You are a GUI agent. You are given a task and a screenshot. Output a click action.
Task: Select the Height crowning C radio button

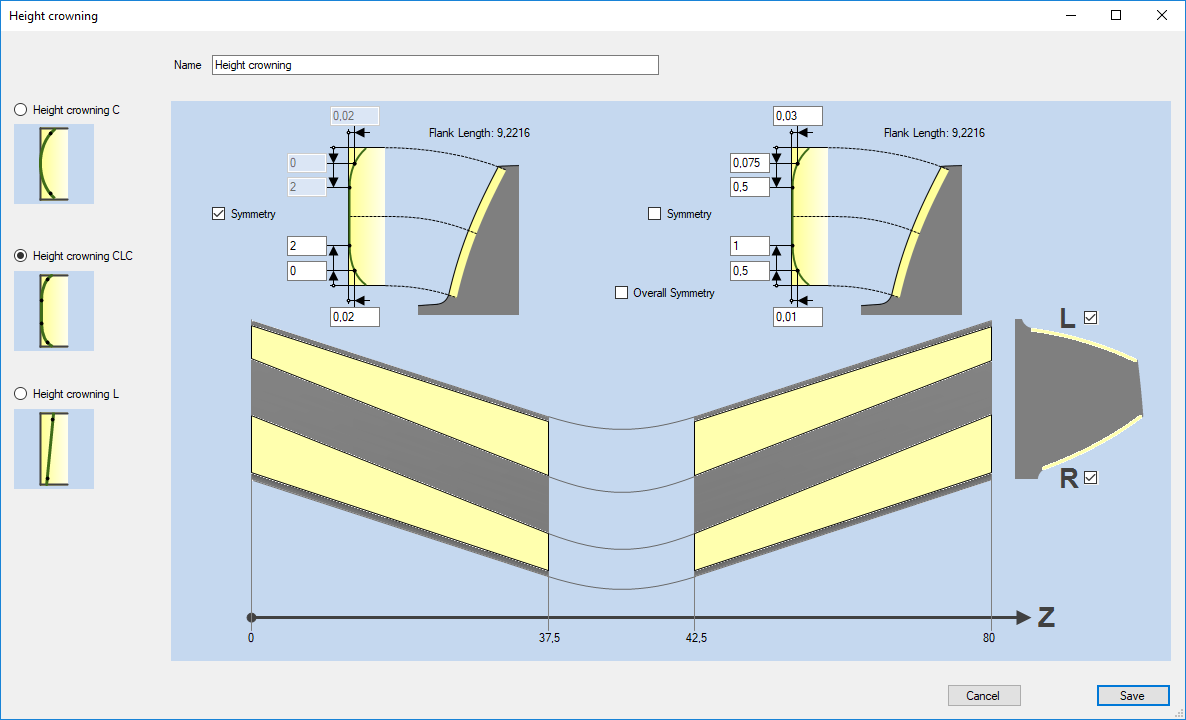click(21, 110)
